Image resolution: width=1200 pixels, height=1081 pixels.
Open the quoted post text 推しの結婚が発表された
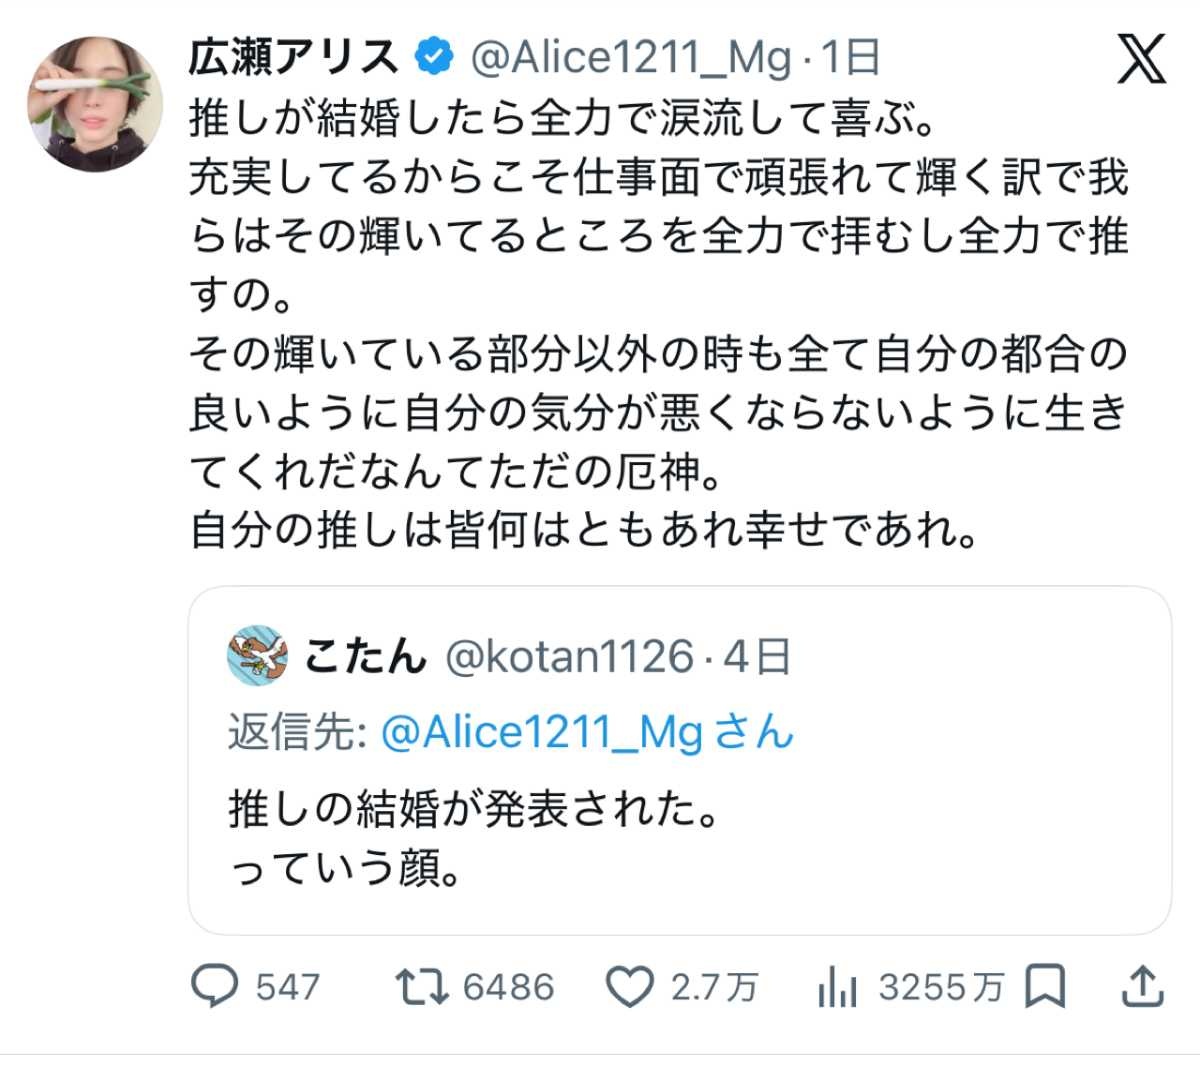474,808
